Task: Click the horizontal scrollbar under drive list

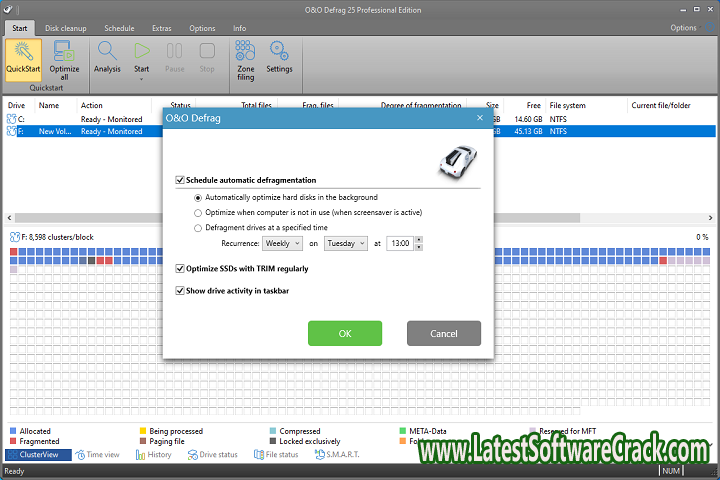Action: pyautogui.click(x=200, y=217)
